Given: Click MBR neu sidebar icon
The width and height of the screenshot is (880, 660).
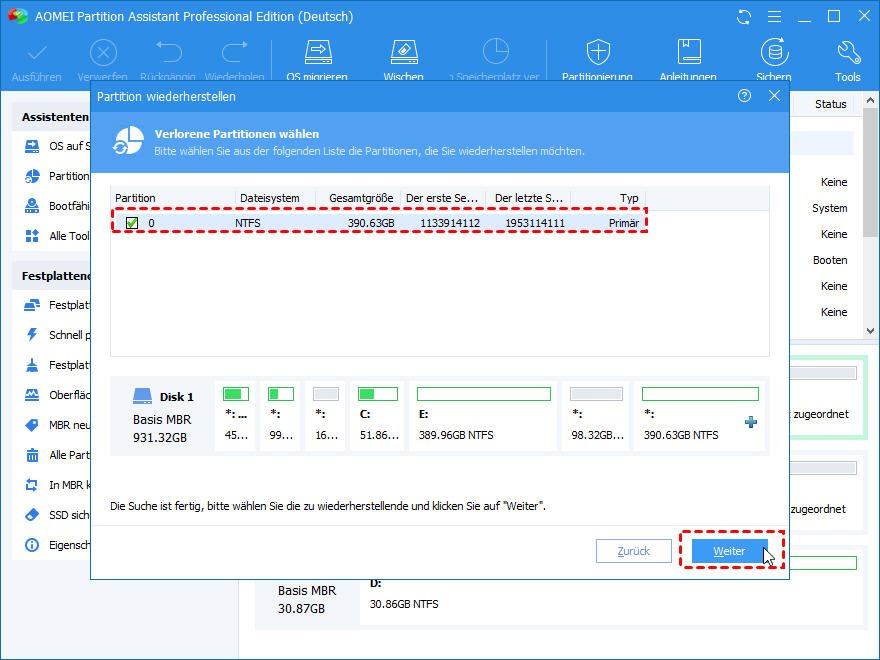Looking at the screenshot, I should [32, 425].
